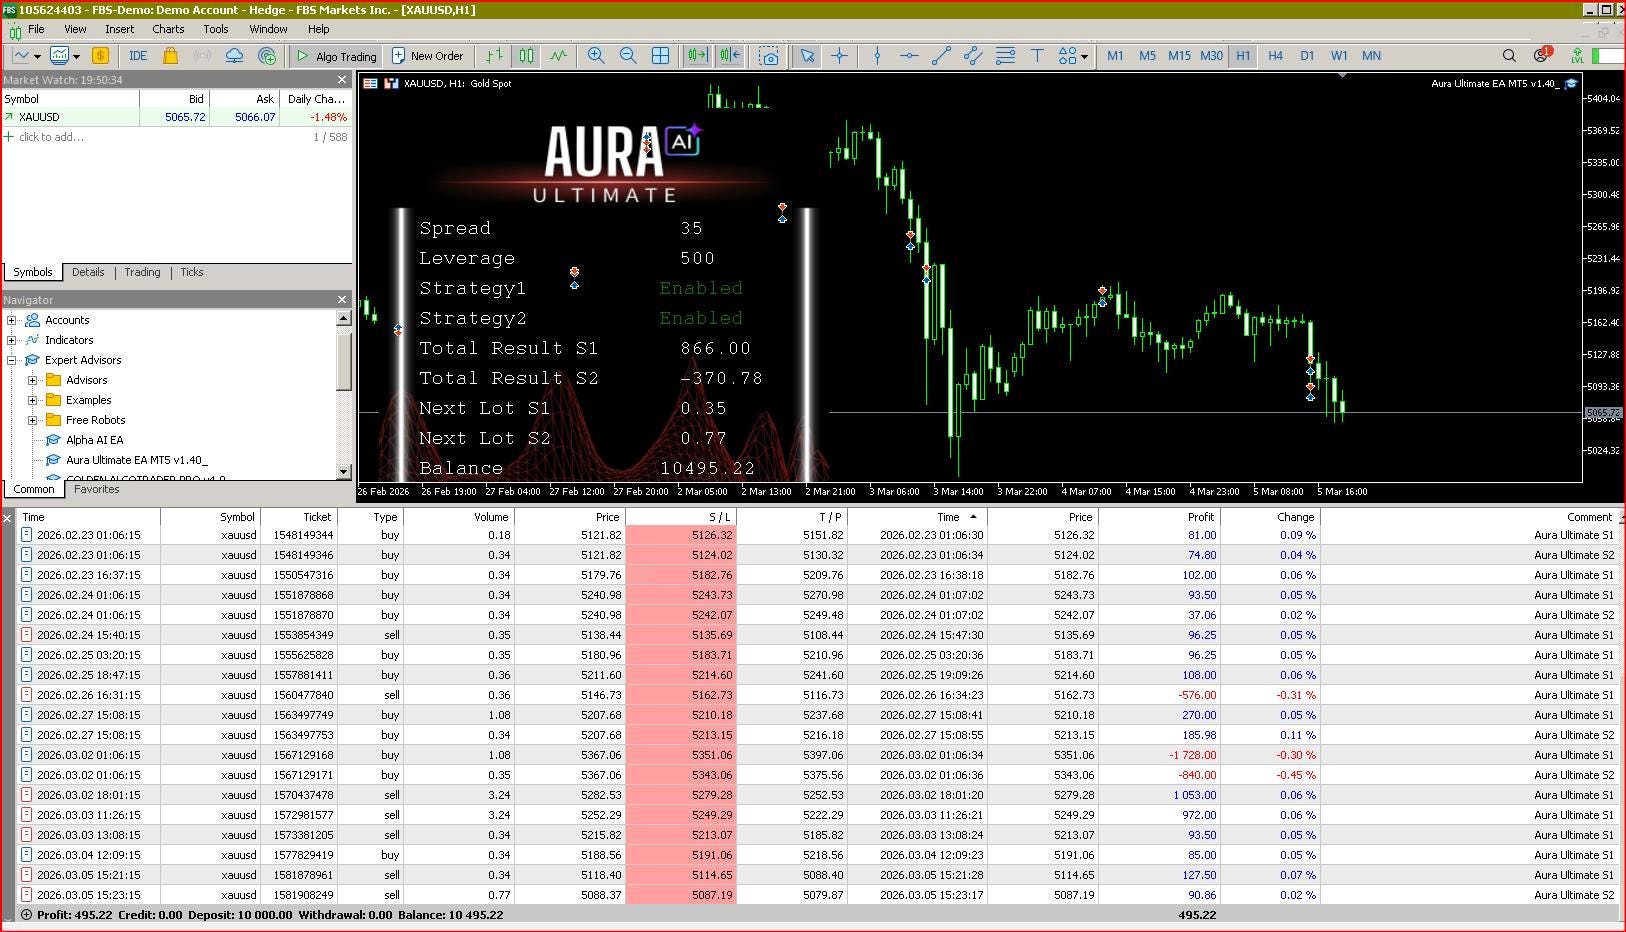Click 'click to add...' symbol field

[51, 137]
